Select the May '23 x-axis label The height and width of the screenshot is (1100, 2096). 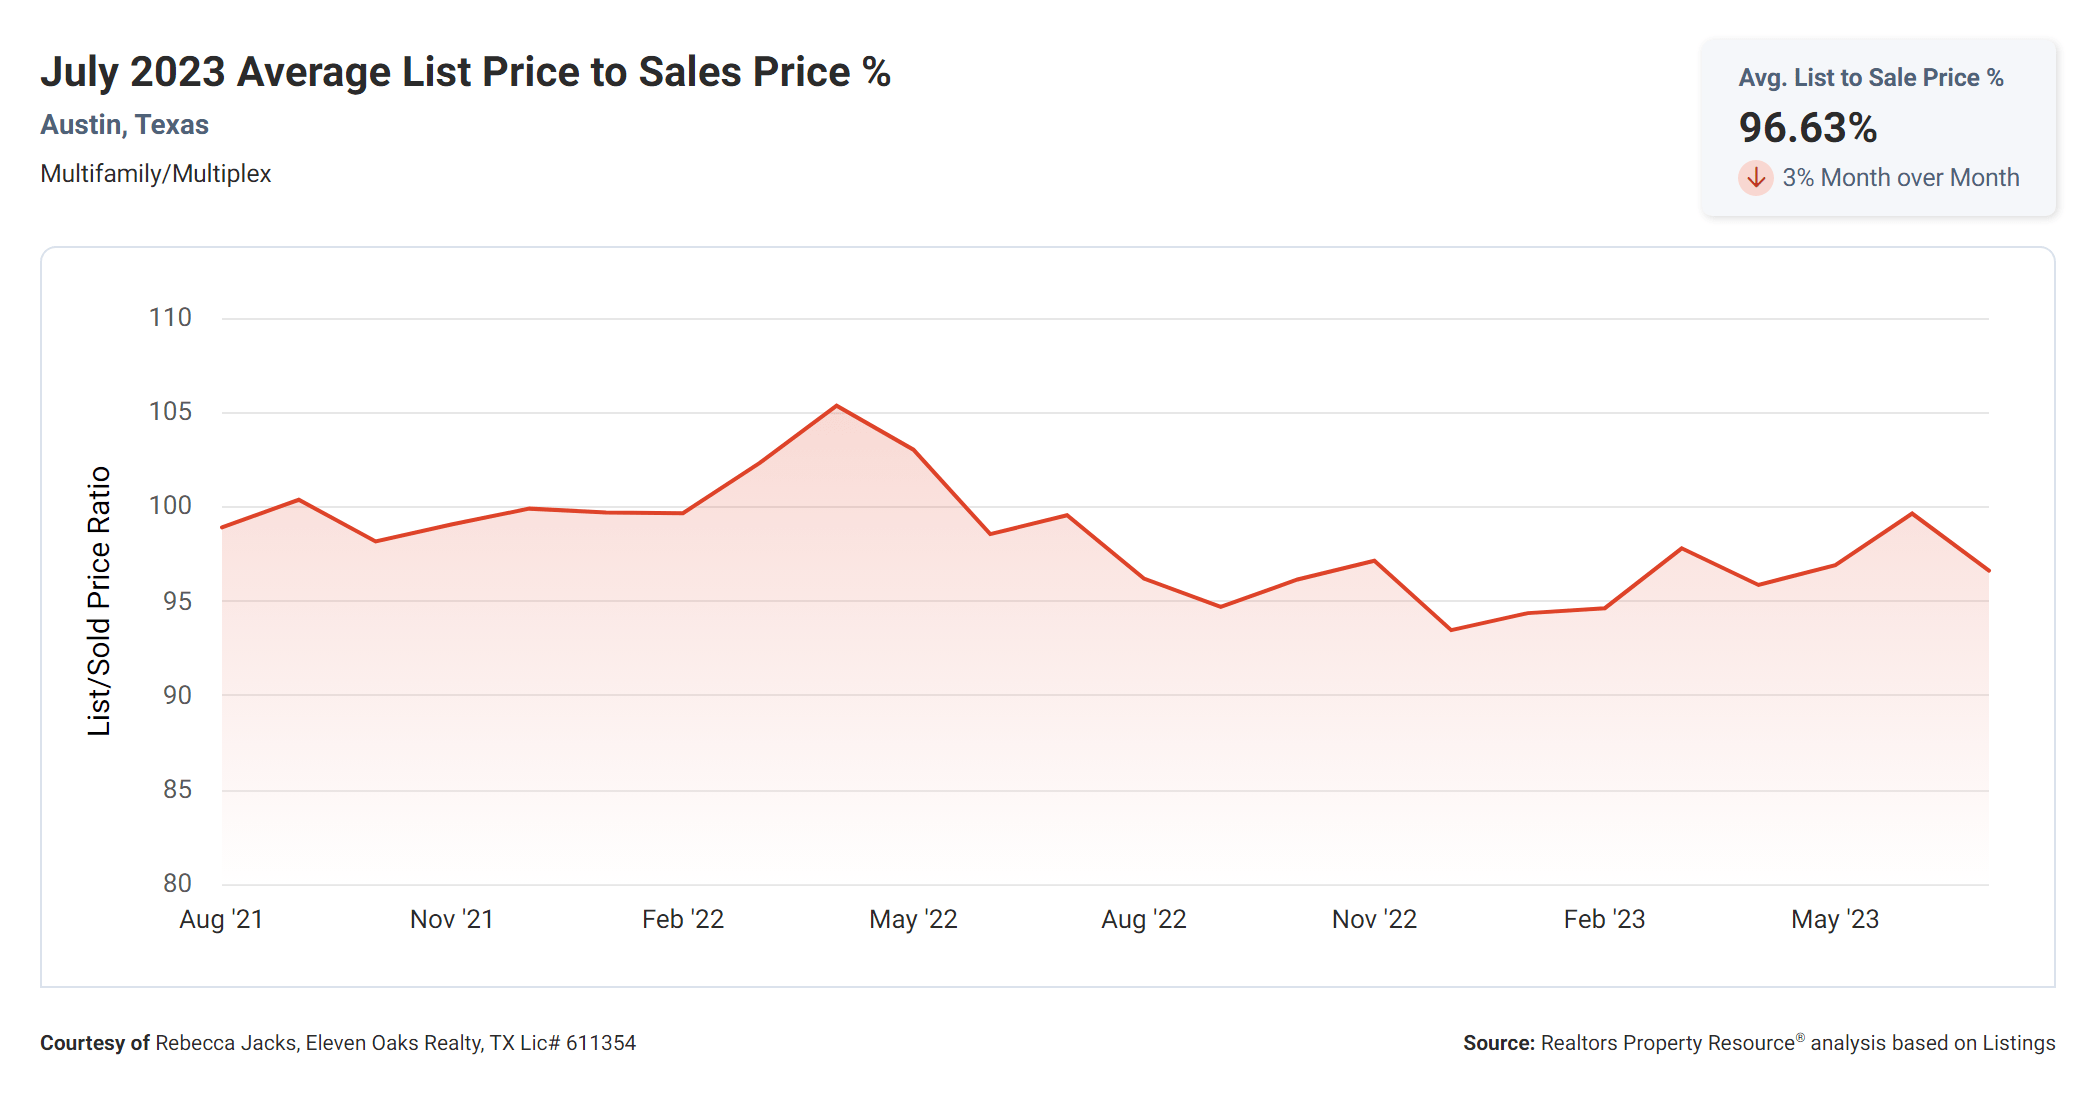pyautogui.click(x=1835, y=919)
